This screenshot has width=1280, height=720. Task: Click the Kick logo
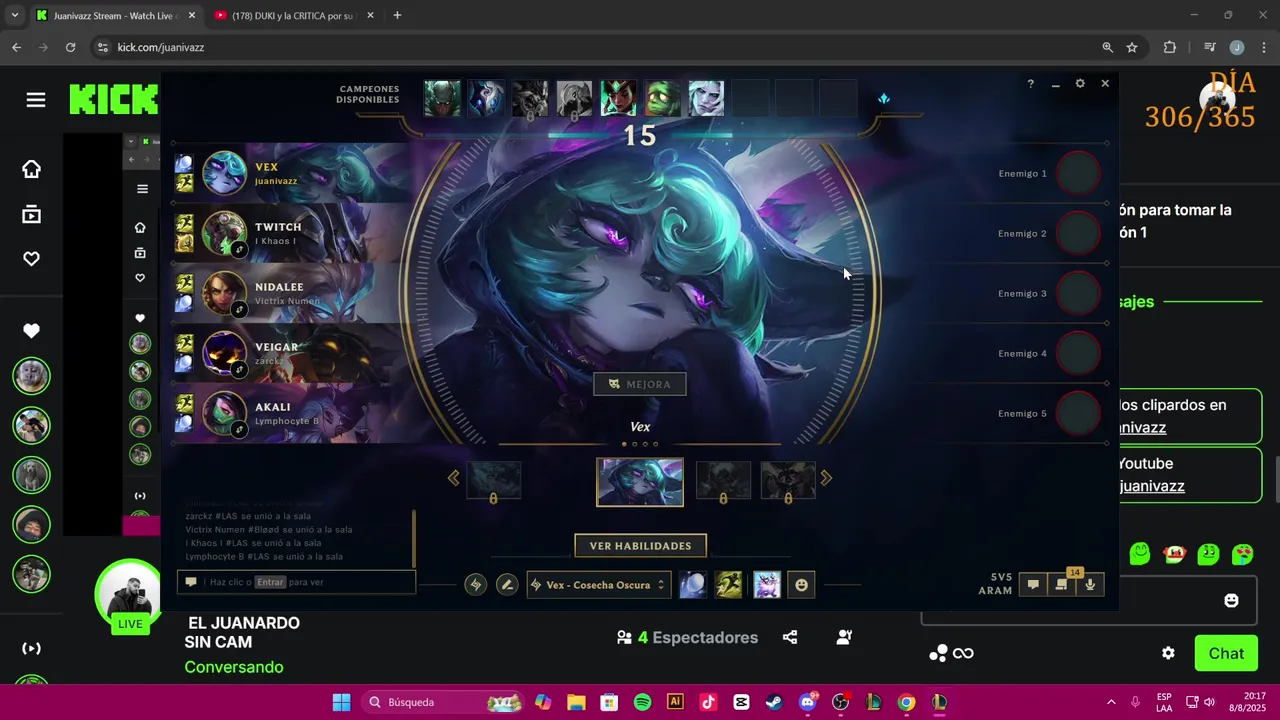[113, 99]
